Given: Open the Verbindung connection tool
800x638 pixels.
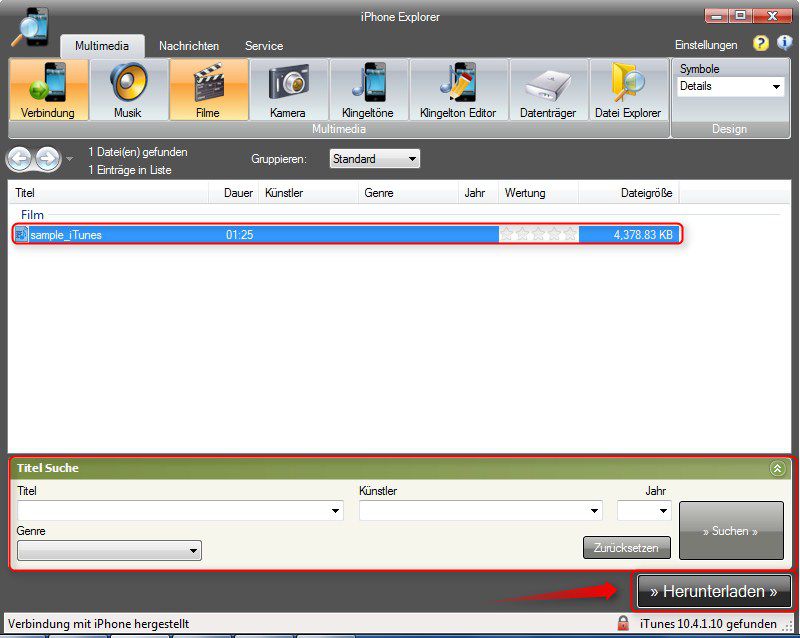Looking at the screenshot, I should (x=48, y=90).
